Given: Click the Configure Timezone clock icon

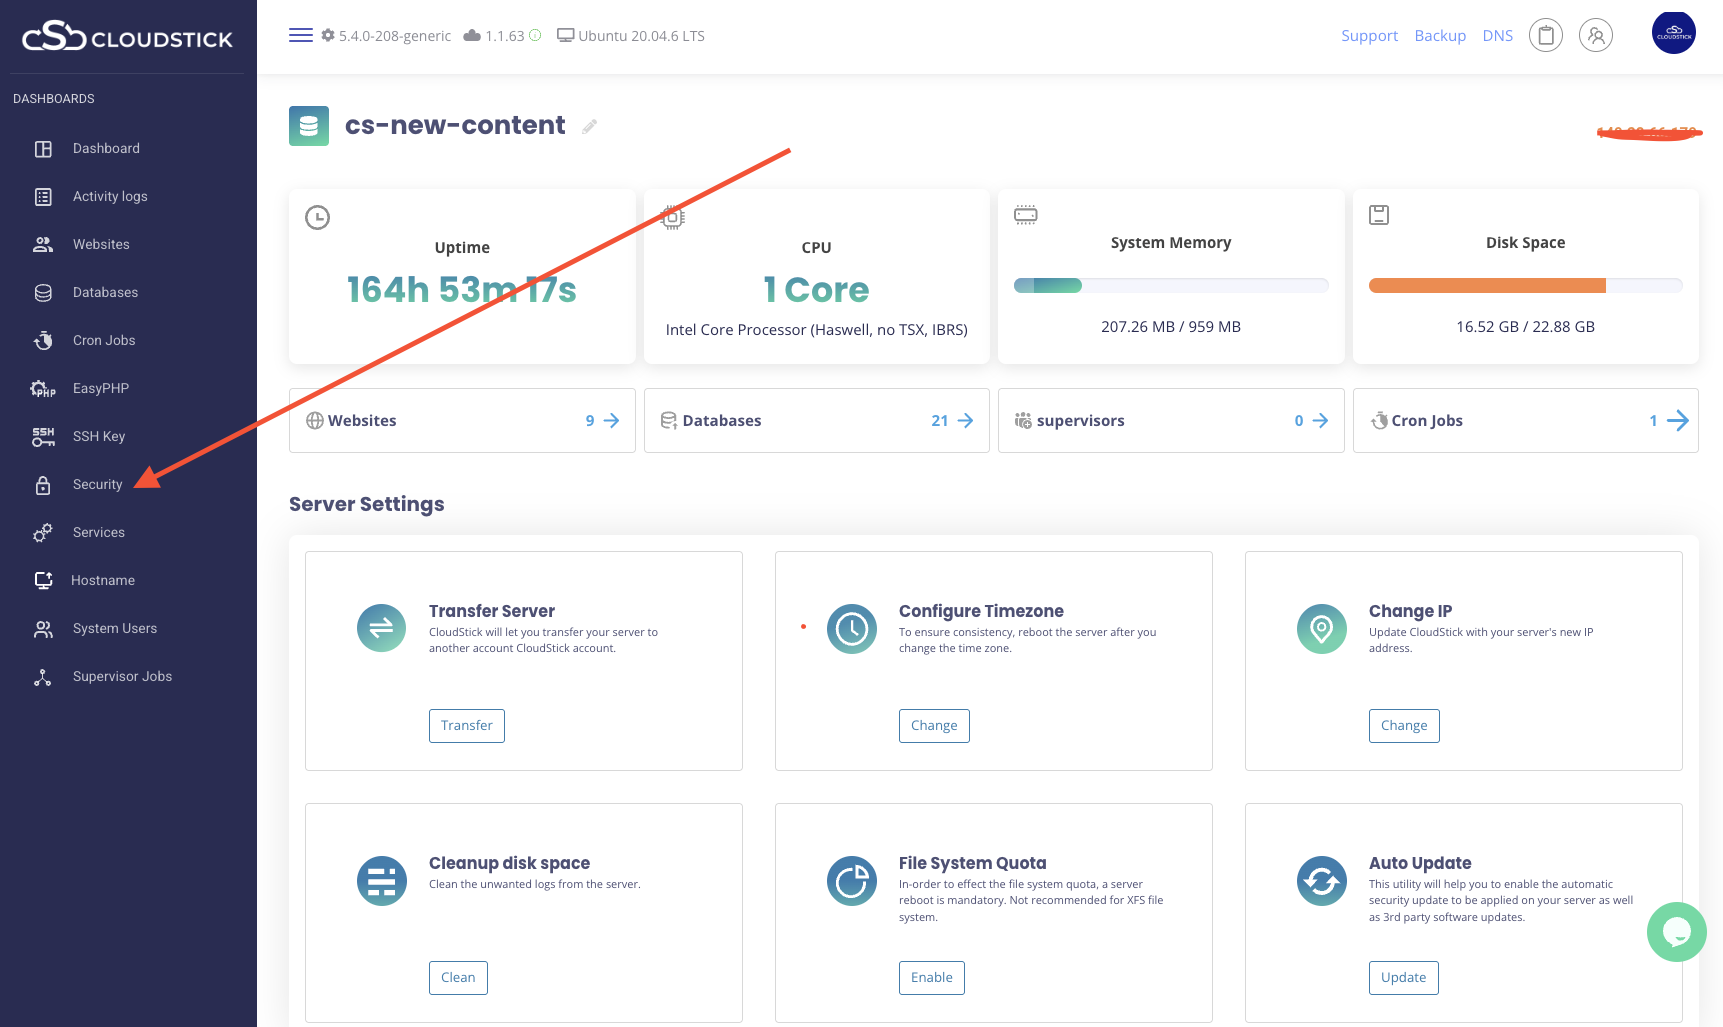Looking at the screenshot, I should (852, 629).
